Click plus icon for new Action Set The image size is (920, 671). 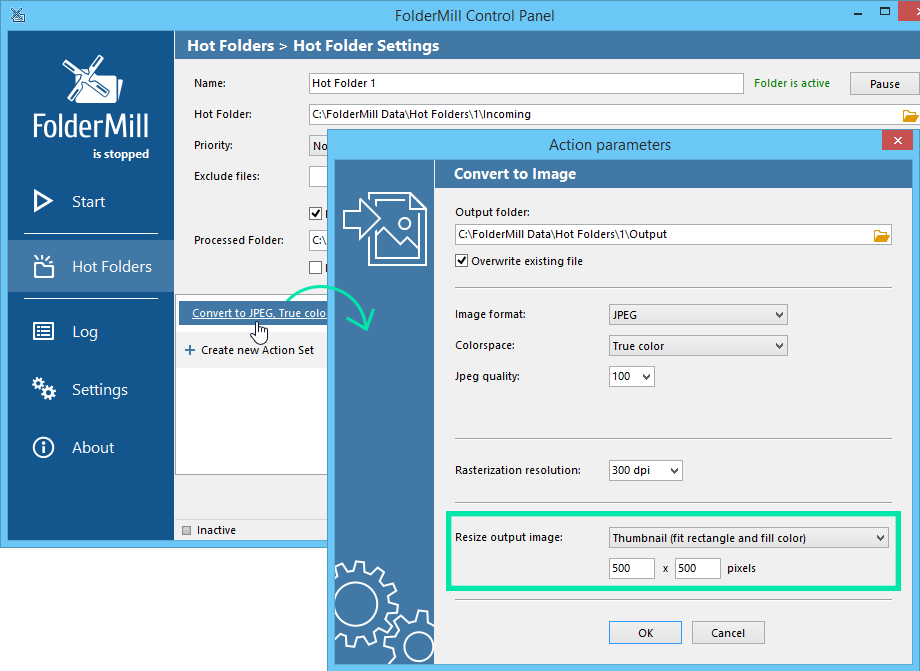tap(190, 350)
